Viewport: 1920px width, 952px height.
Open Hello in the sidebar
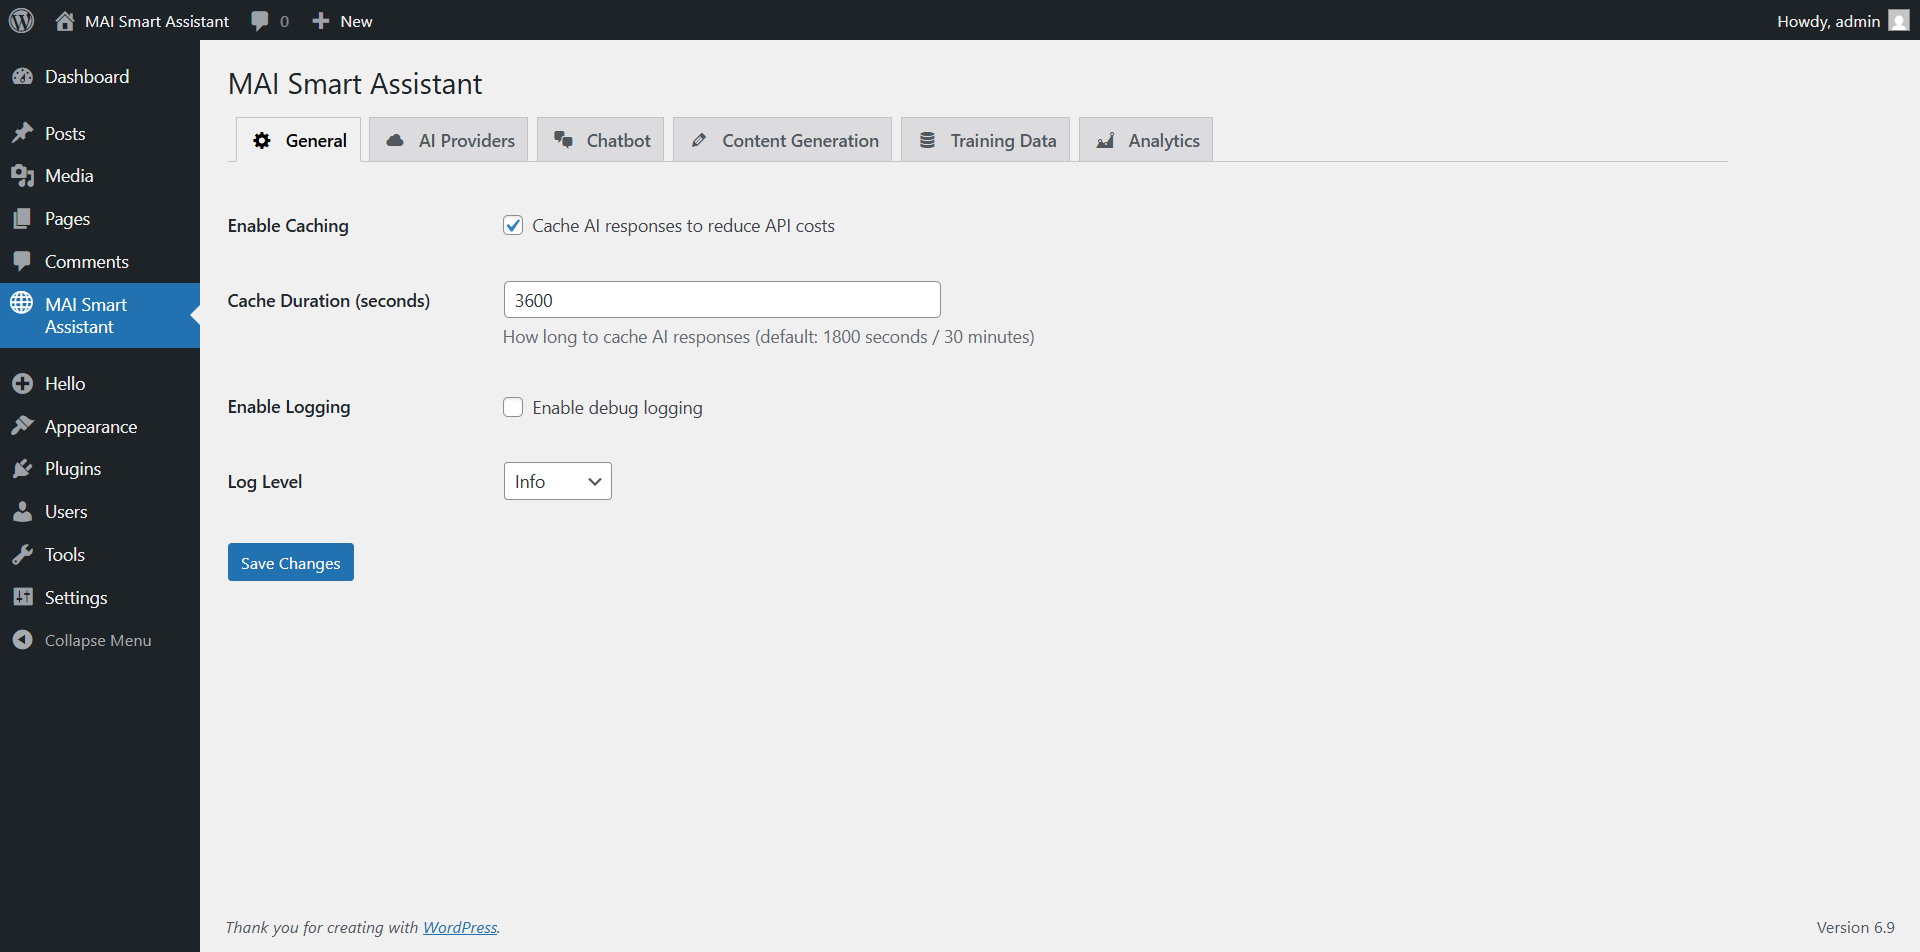click(100, 384)
